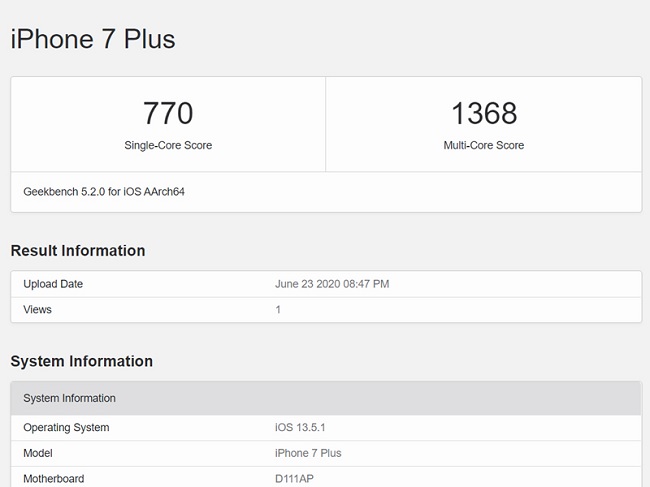
Task: Select the iOS 13.5.1 value
Action: [x=300, y=428]
